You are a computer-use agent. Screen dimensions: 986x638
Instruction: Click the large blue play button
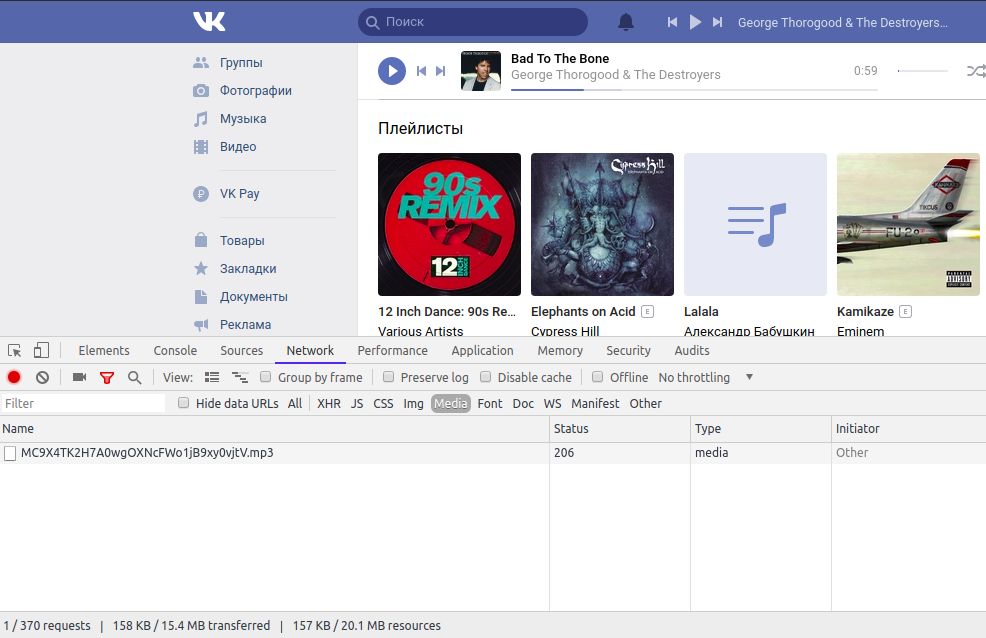click(x=392, y=71)
